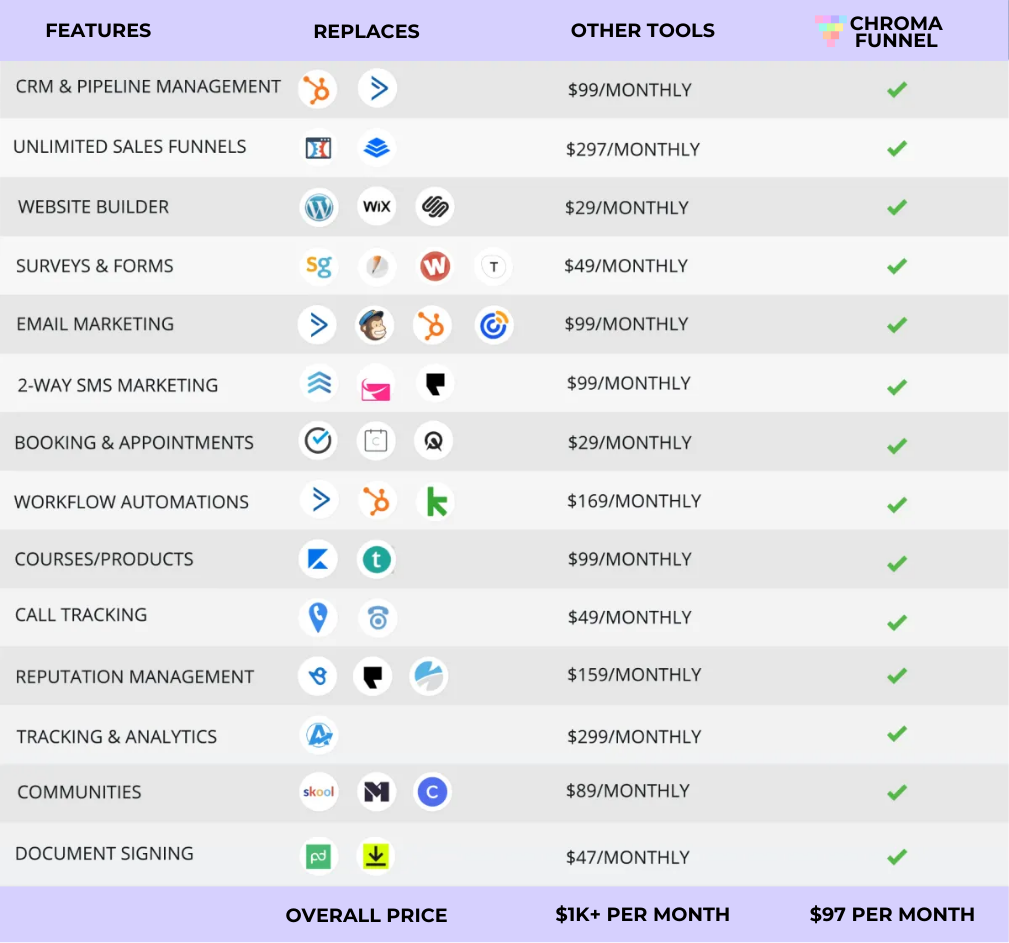The width and height of the screenshot is (1009, 943).
Task: Click the $297/Monthly price text
Action: [633, 149]
